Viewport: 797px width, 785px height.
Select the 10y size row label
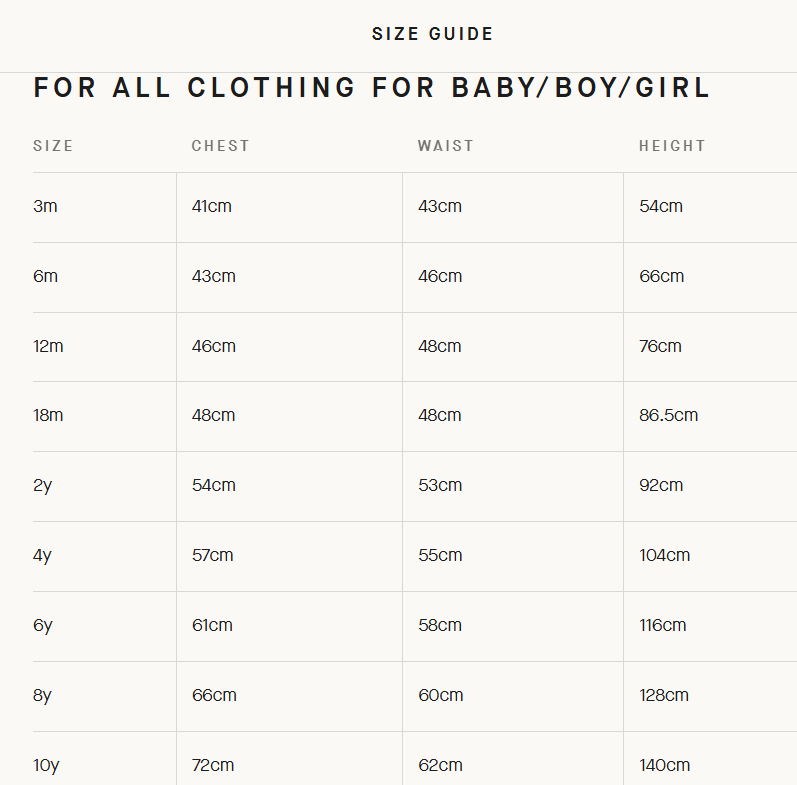pyautogui.click(x=46, y=765)
